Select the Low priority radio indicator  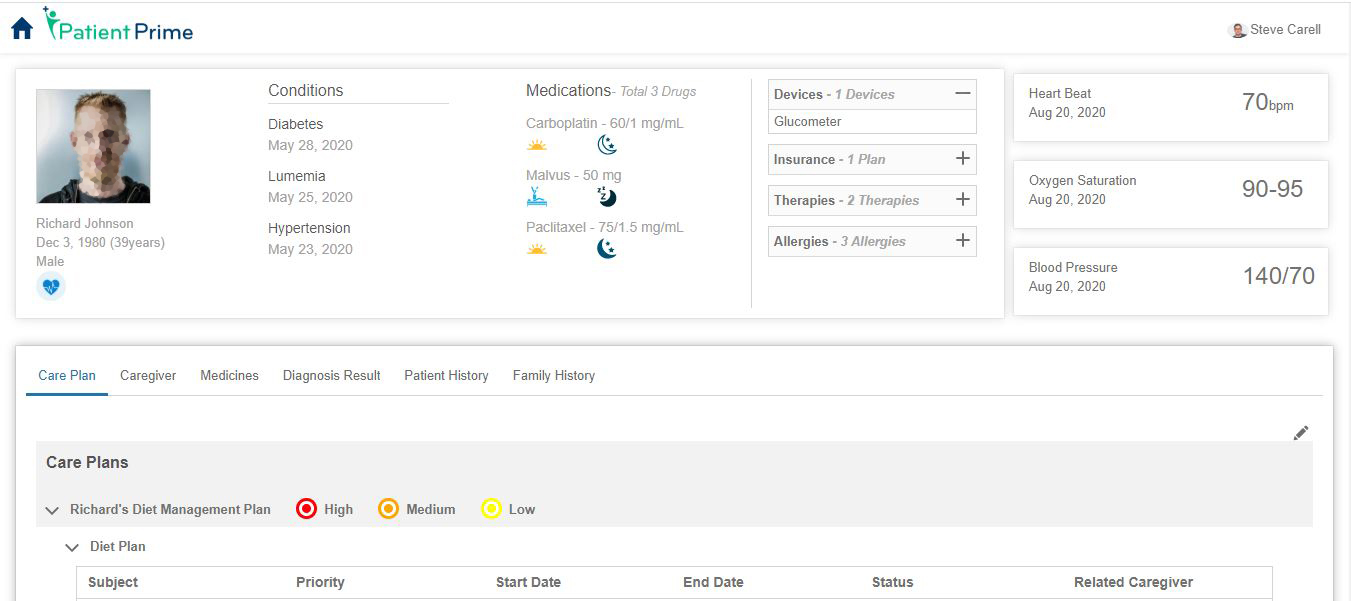(x=491, y=508)
